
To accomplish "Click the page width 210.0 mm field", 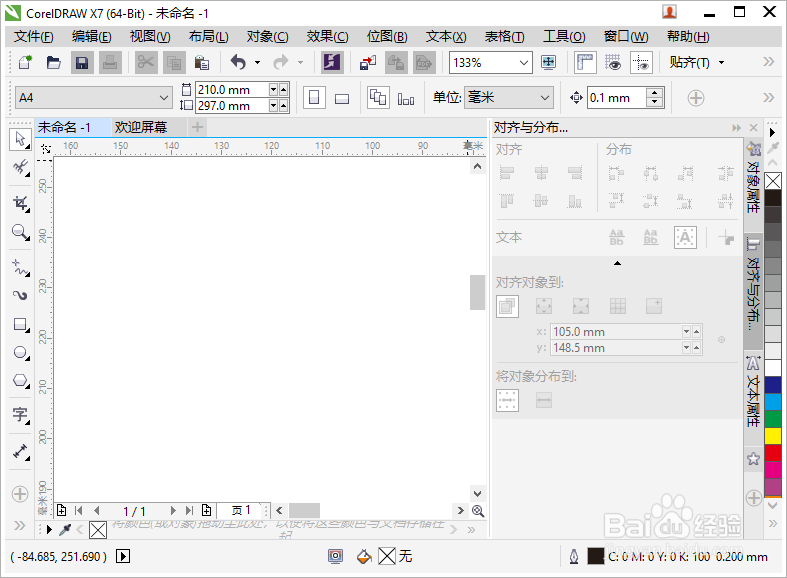I will [231, 90].
